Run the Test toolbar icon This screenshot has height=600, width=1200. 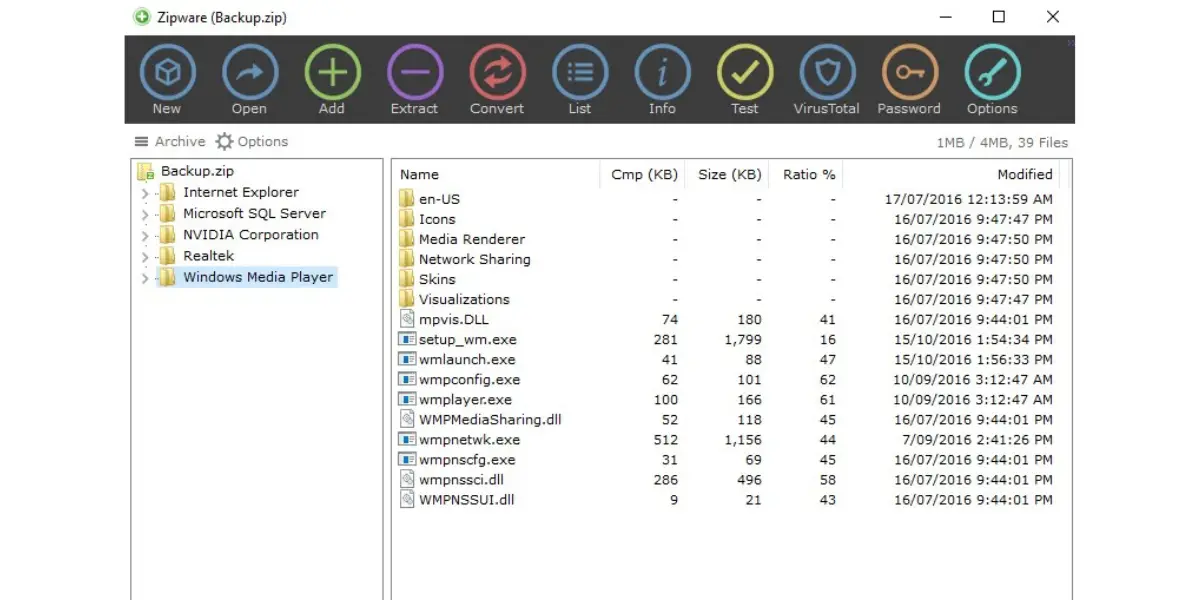(745, 73)
